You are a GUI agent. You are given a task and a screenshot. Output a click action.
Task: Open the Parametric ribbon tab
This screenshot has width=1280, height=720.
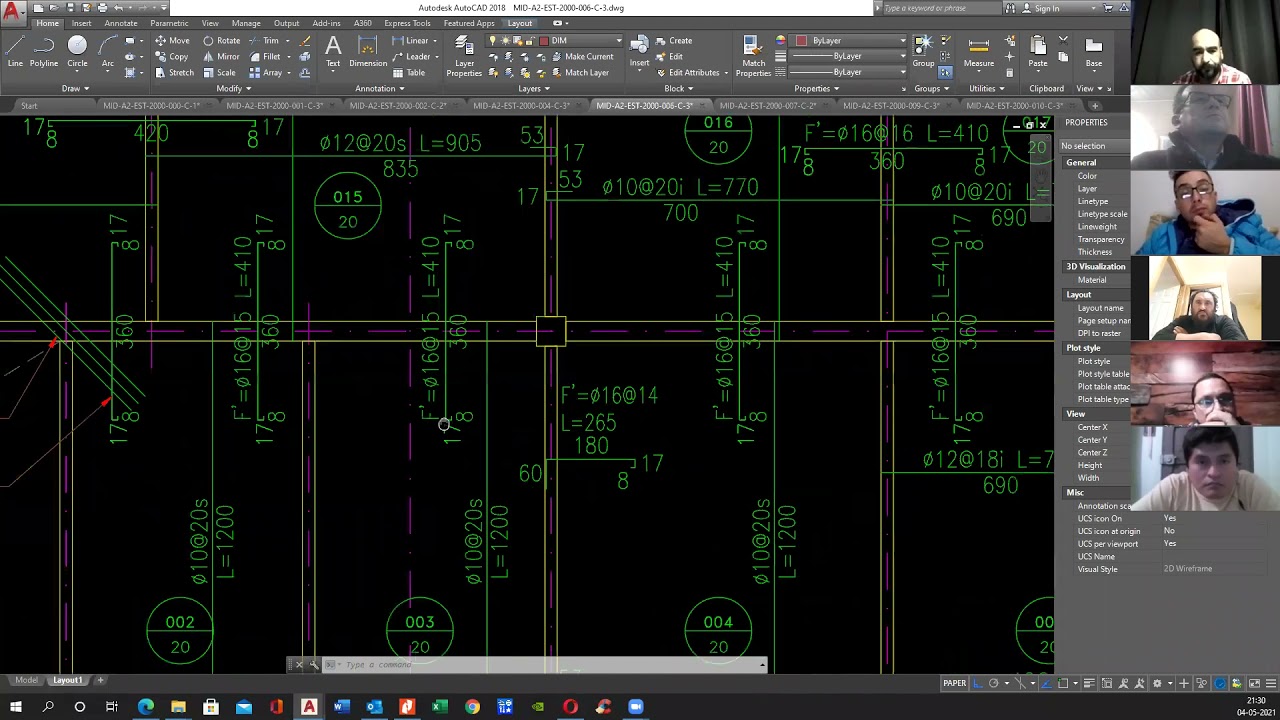click(x=169, y=23)
